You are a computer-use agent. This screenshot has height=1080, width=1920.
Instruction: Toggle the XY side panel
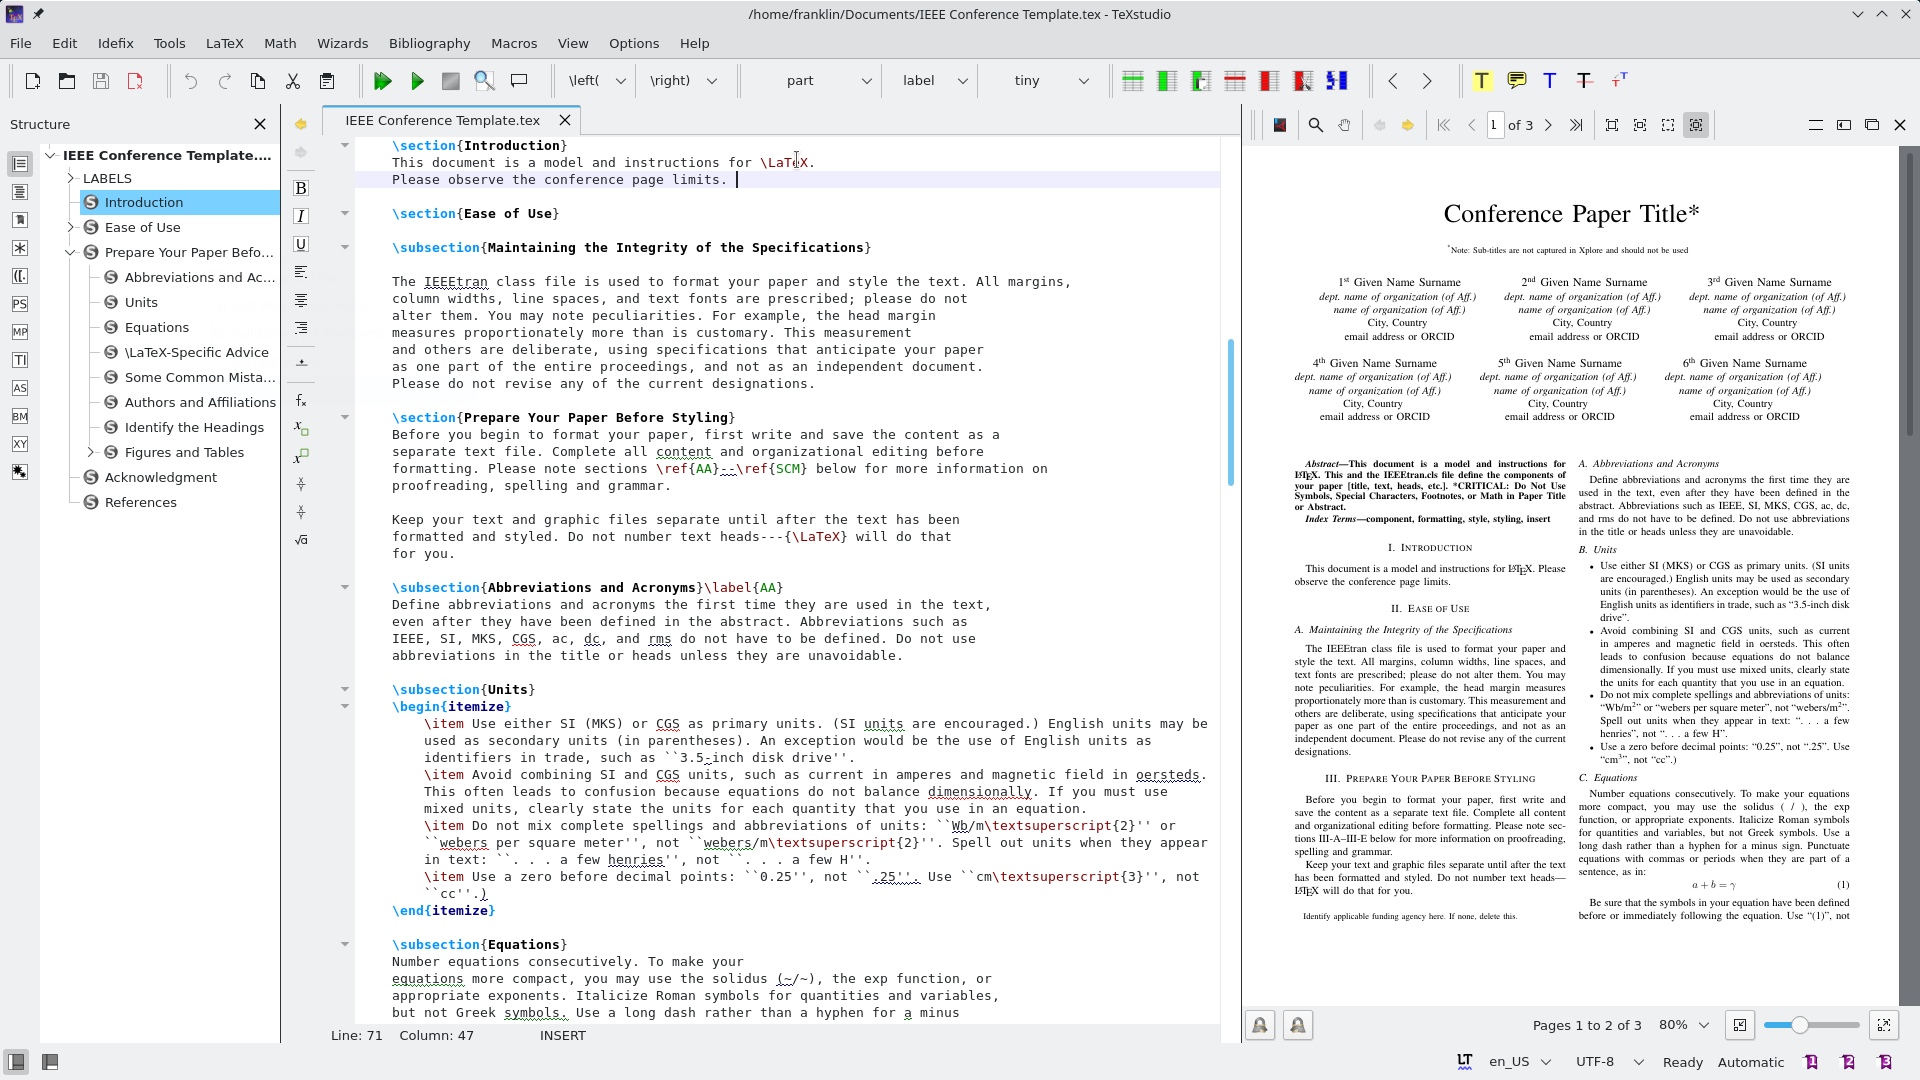(20, 444)
